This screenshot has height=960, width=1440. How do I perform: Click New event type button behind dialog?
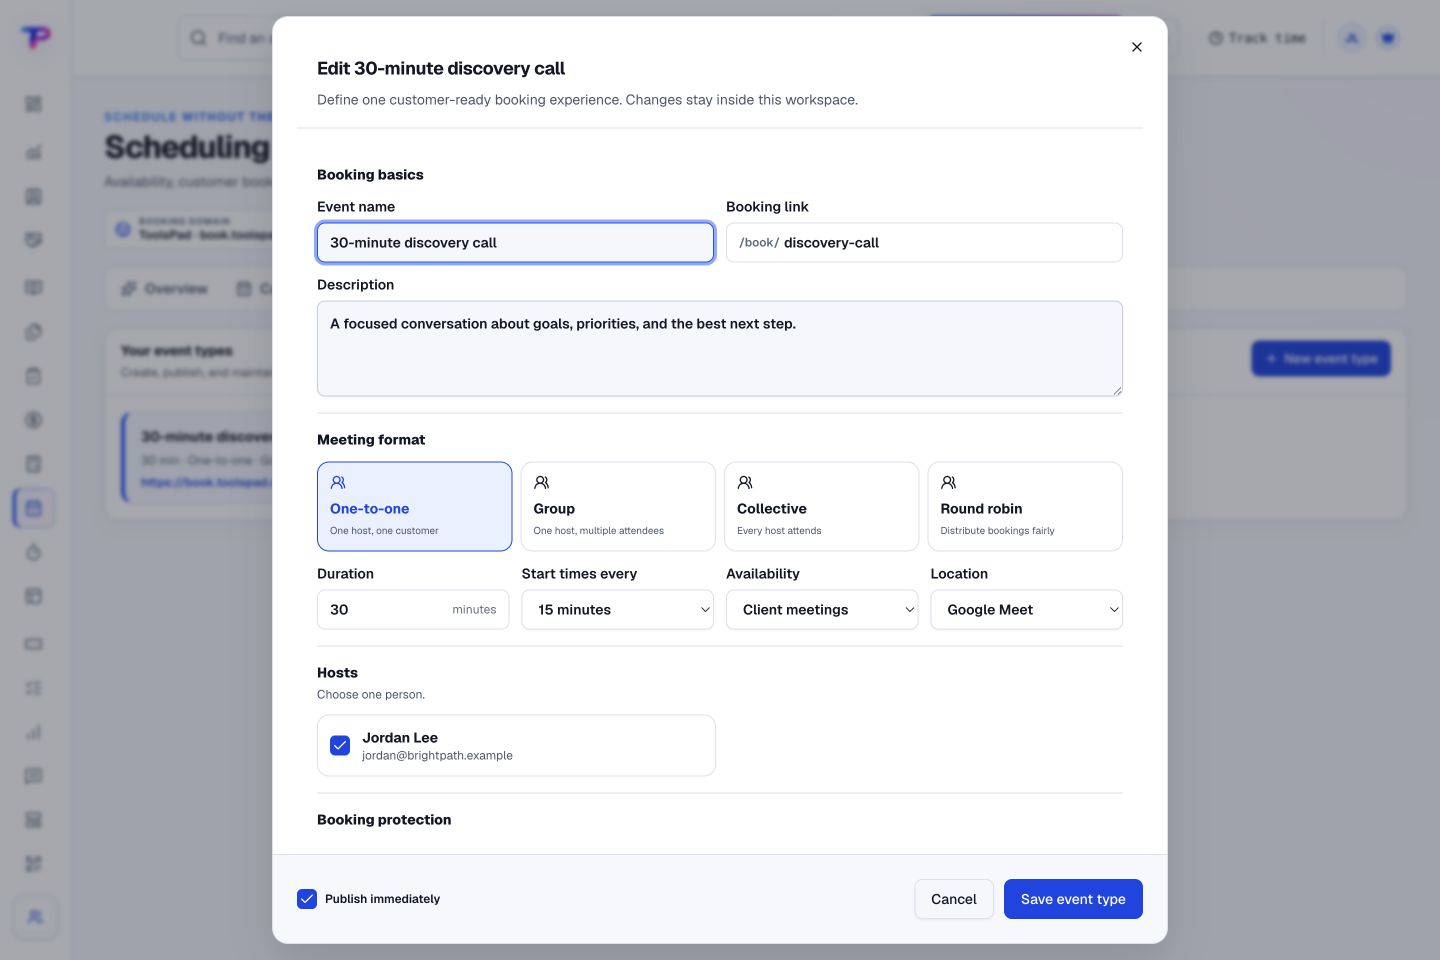click(x=1321, y=359)
